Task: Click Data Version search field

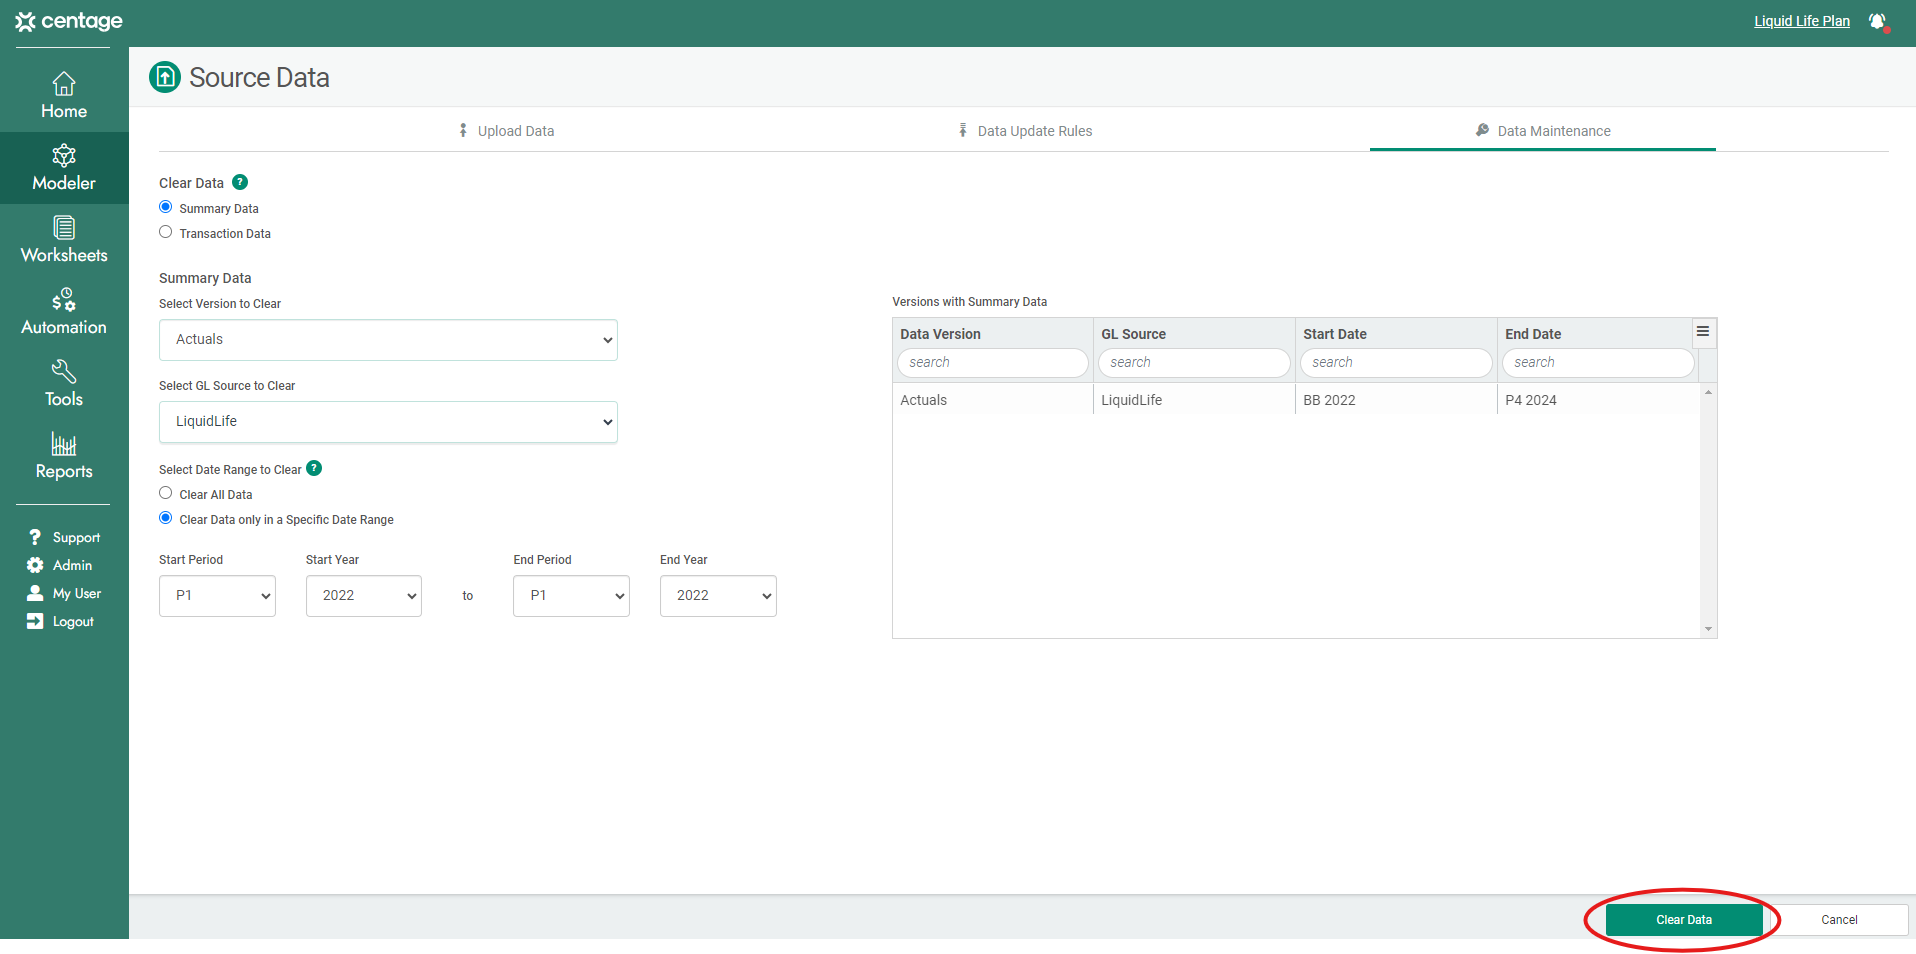Action: point(993,363)
